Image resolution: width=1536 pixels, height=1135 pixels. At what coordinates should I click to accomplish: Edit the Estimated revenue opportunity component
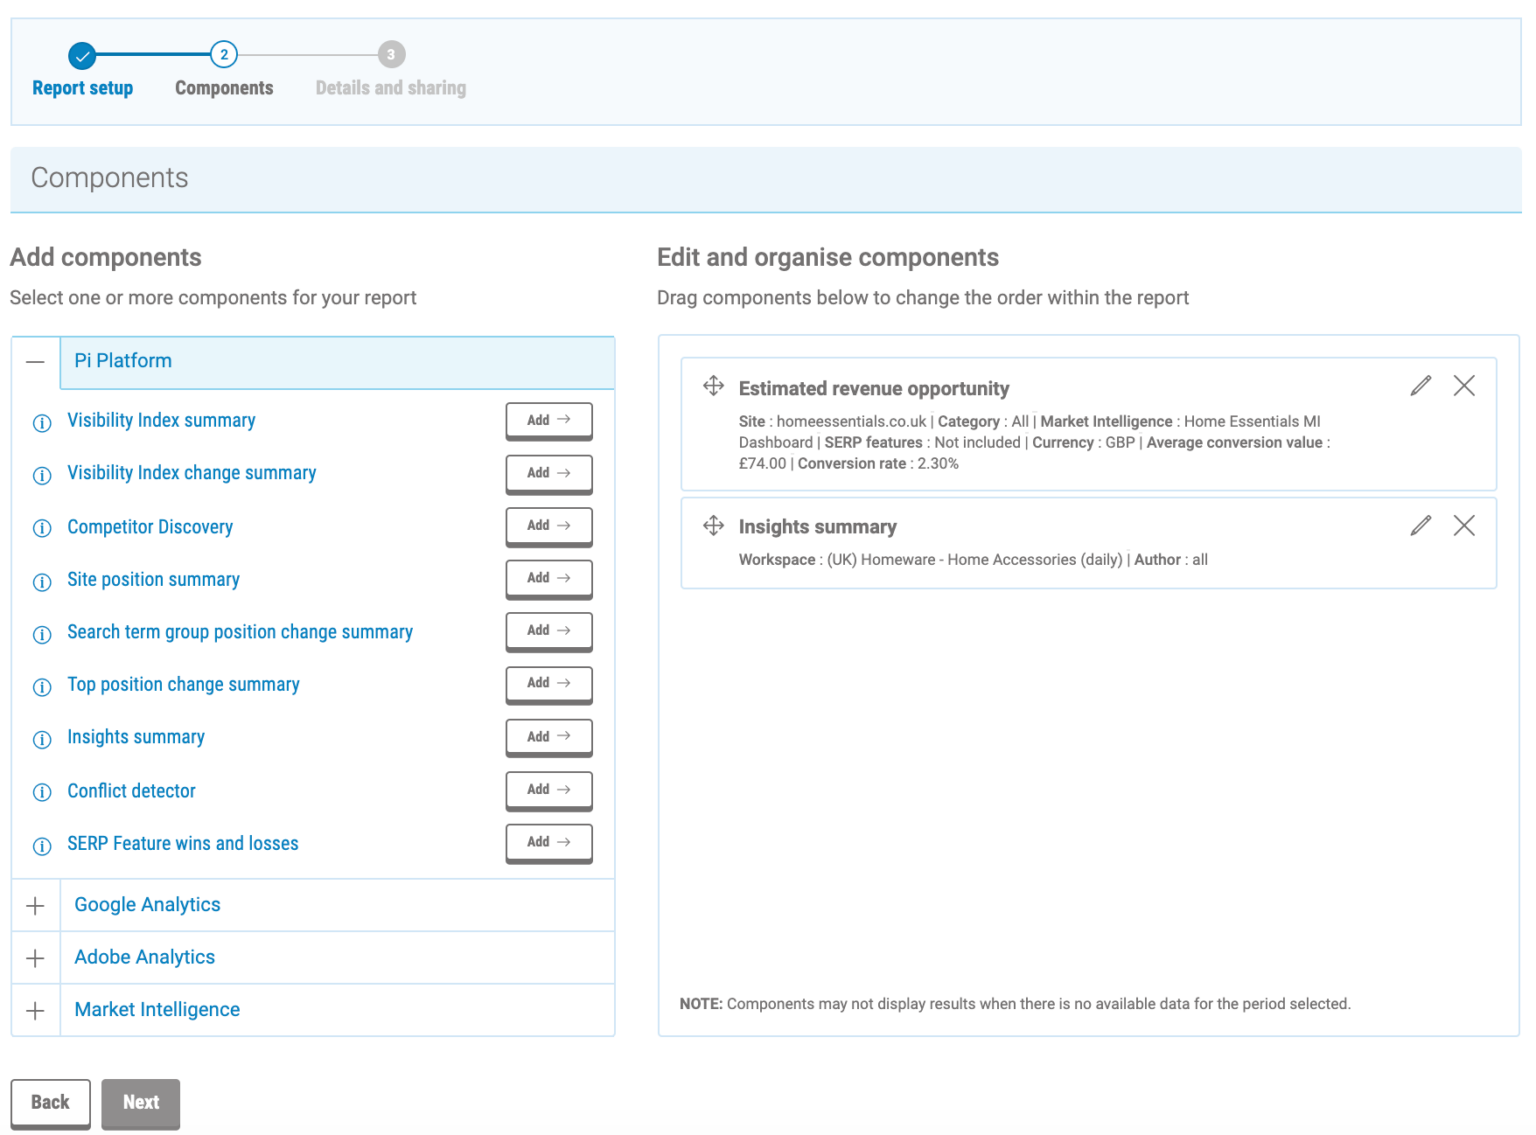click(1420, 385)
